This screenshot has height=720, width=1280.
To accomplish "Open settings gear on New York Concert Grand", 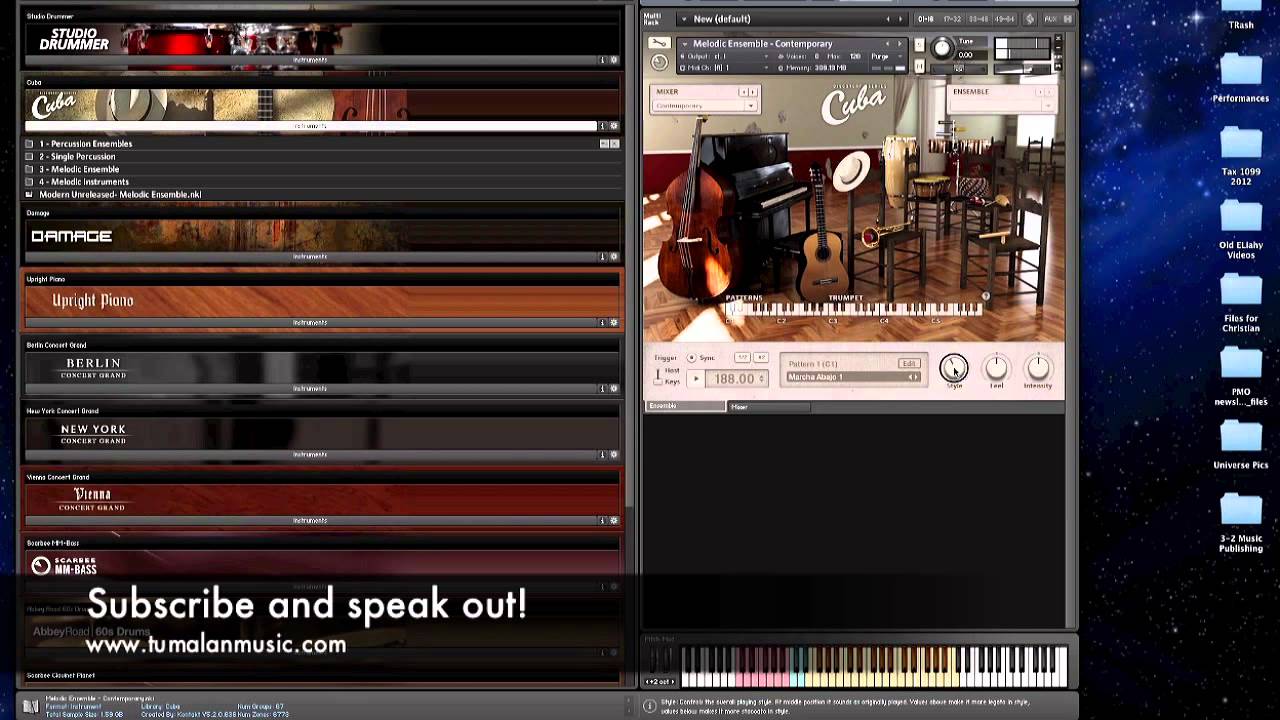I will coord(614,455).
